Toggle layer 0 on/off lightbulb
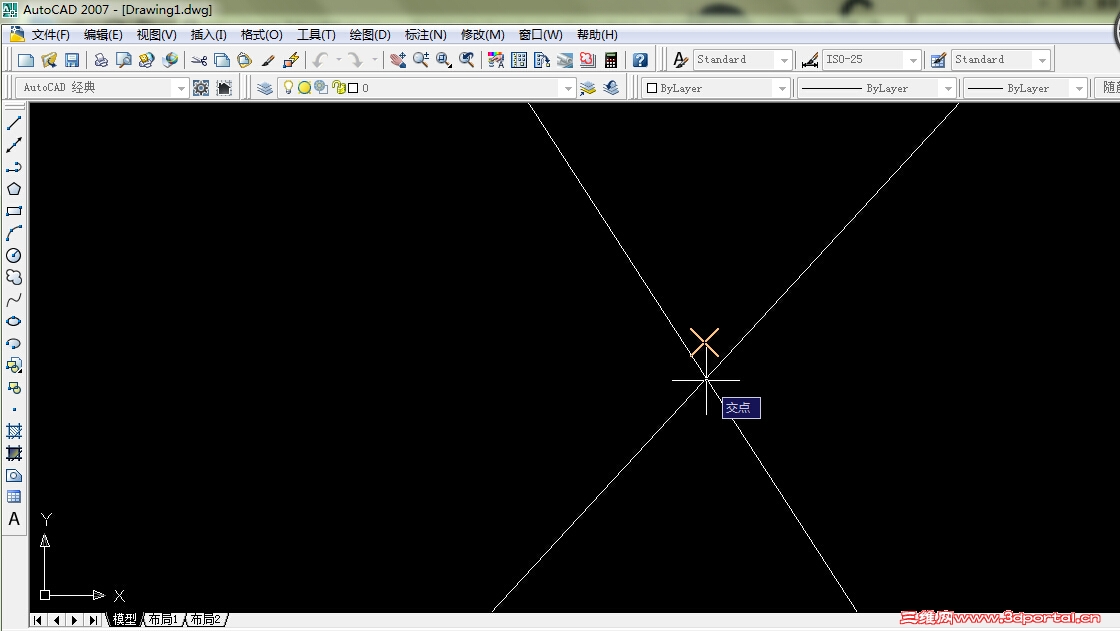The height and width of the screenshot is (631, 1120). point(288,87)
